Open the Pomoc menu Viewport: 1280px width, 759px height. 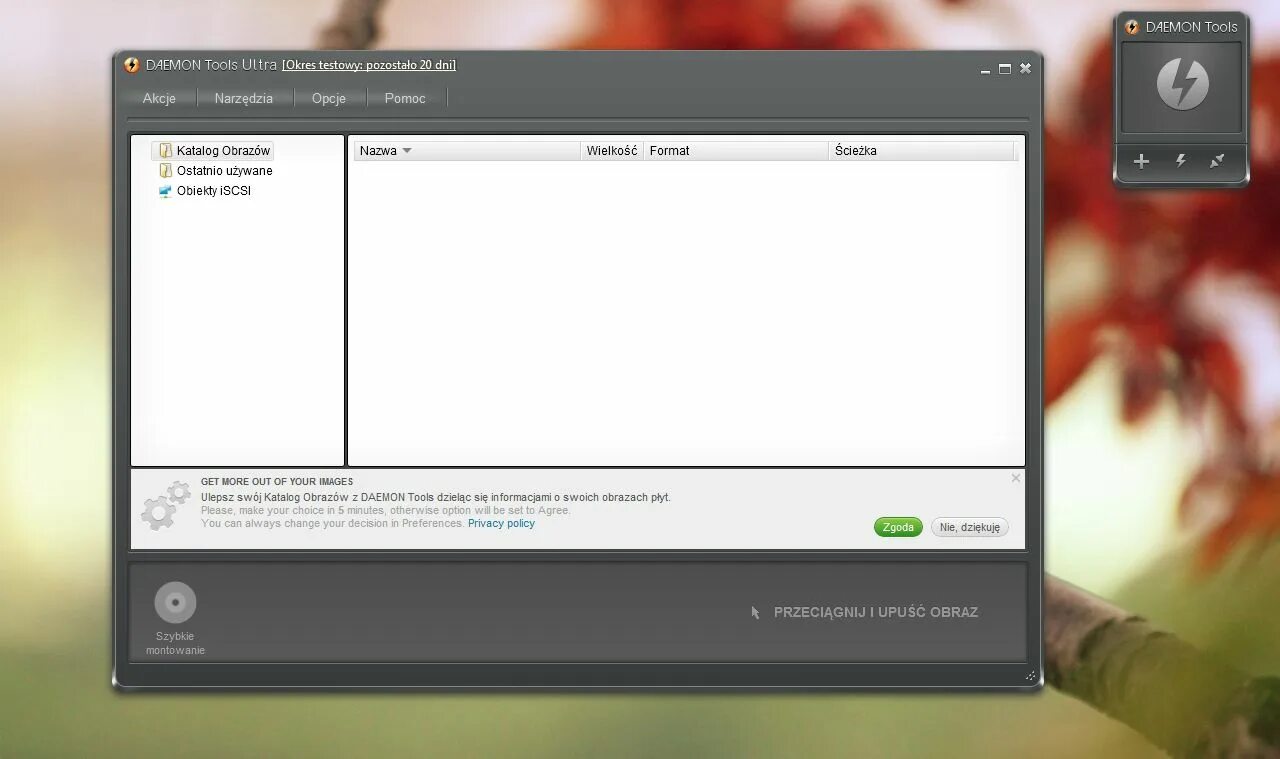(405, 98)
